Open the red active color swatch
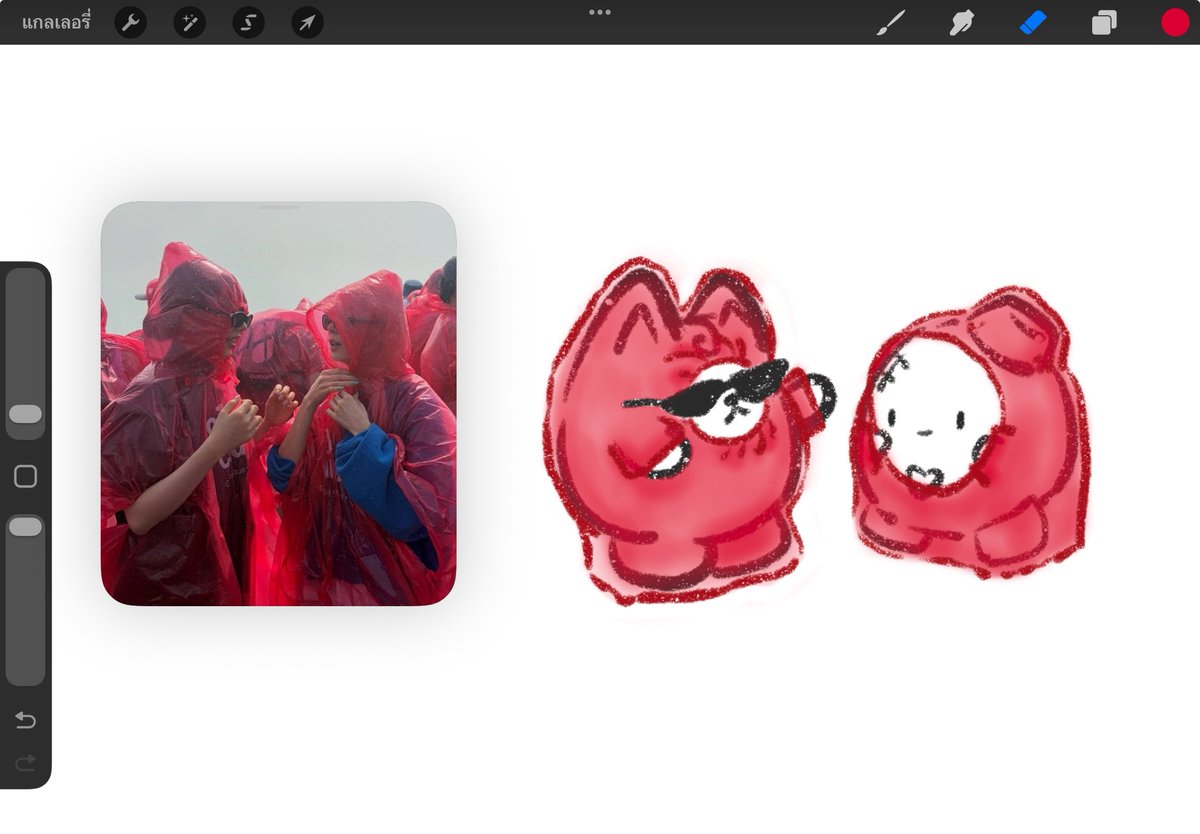The height and width of the screenshot is (834, 1200). [1175, 22]
